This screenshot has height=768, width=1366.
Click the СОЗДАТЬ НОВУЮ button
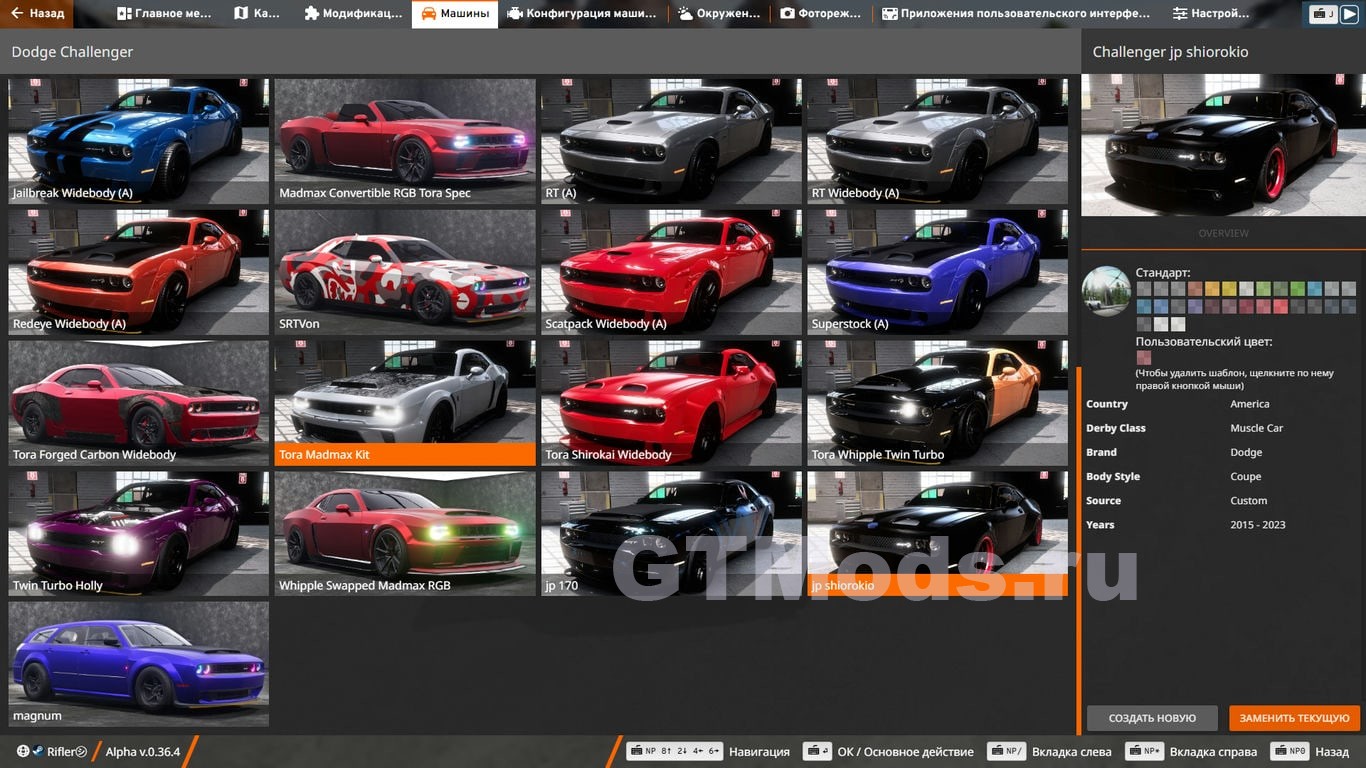point(1152,718)
